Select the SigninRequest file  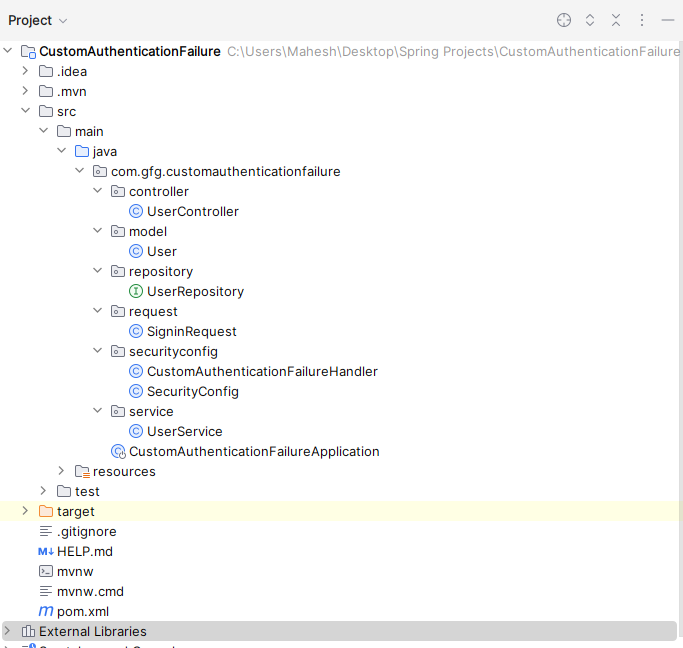(x=192, y=331)
